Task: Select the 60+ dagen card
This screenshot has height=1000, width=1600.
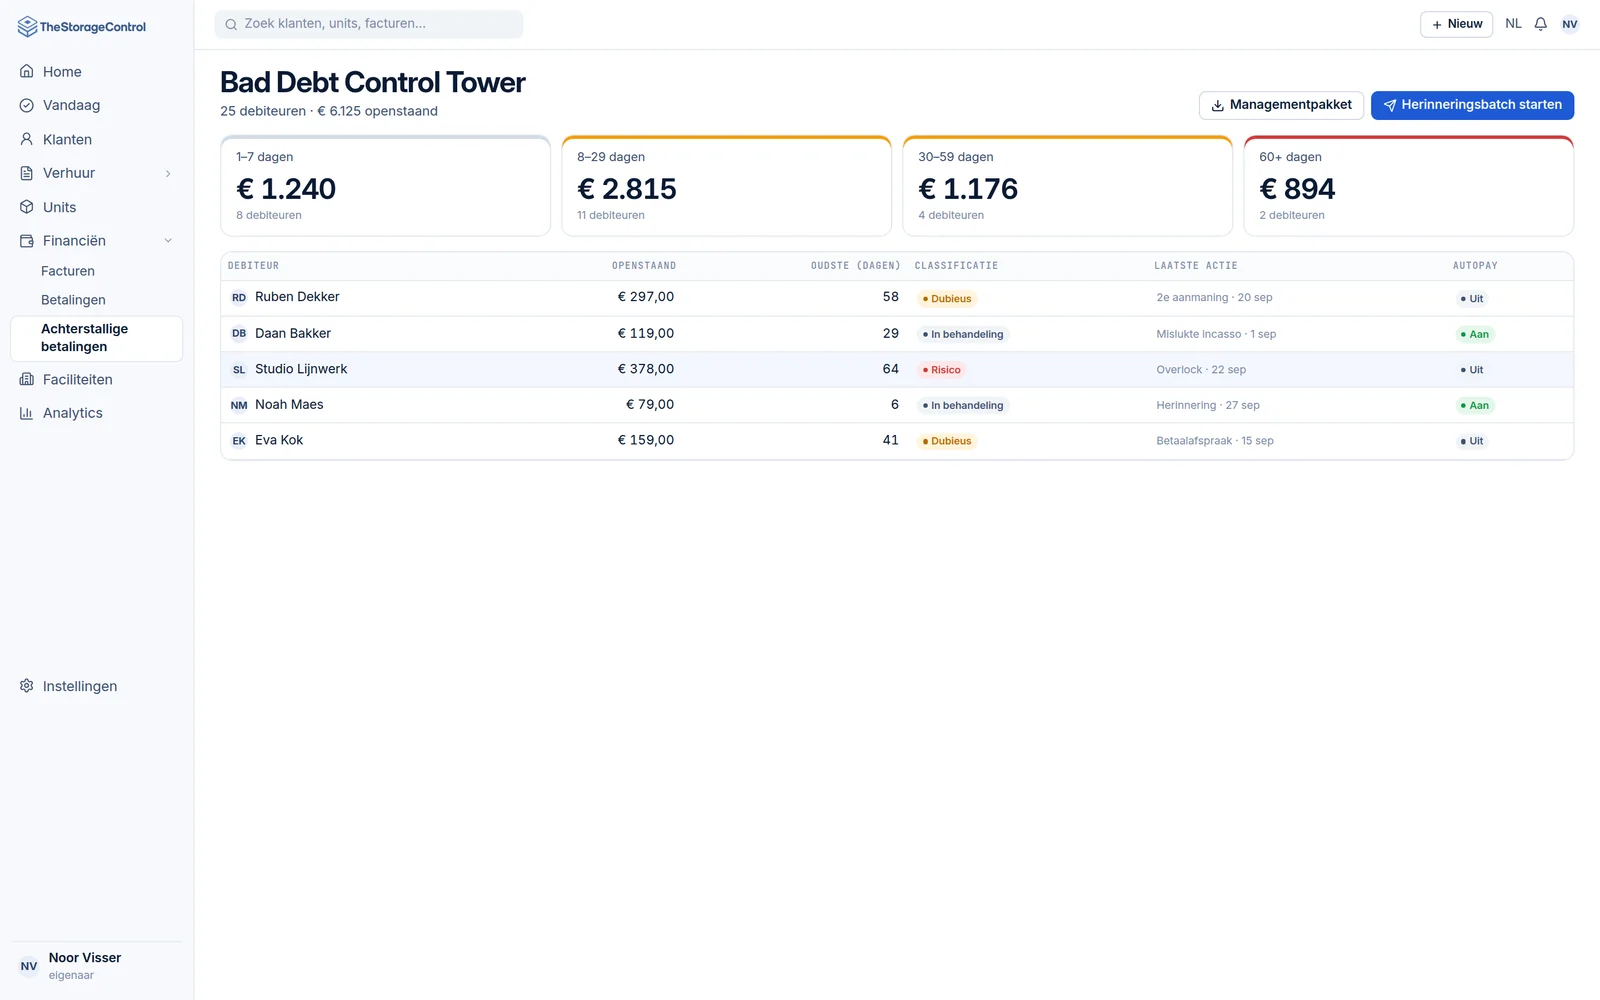Action: pos(1408,186)
